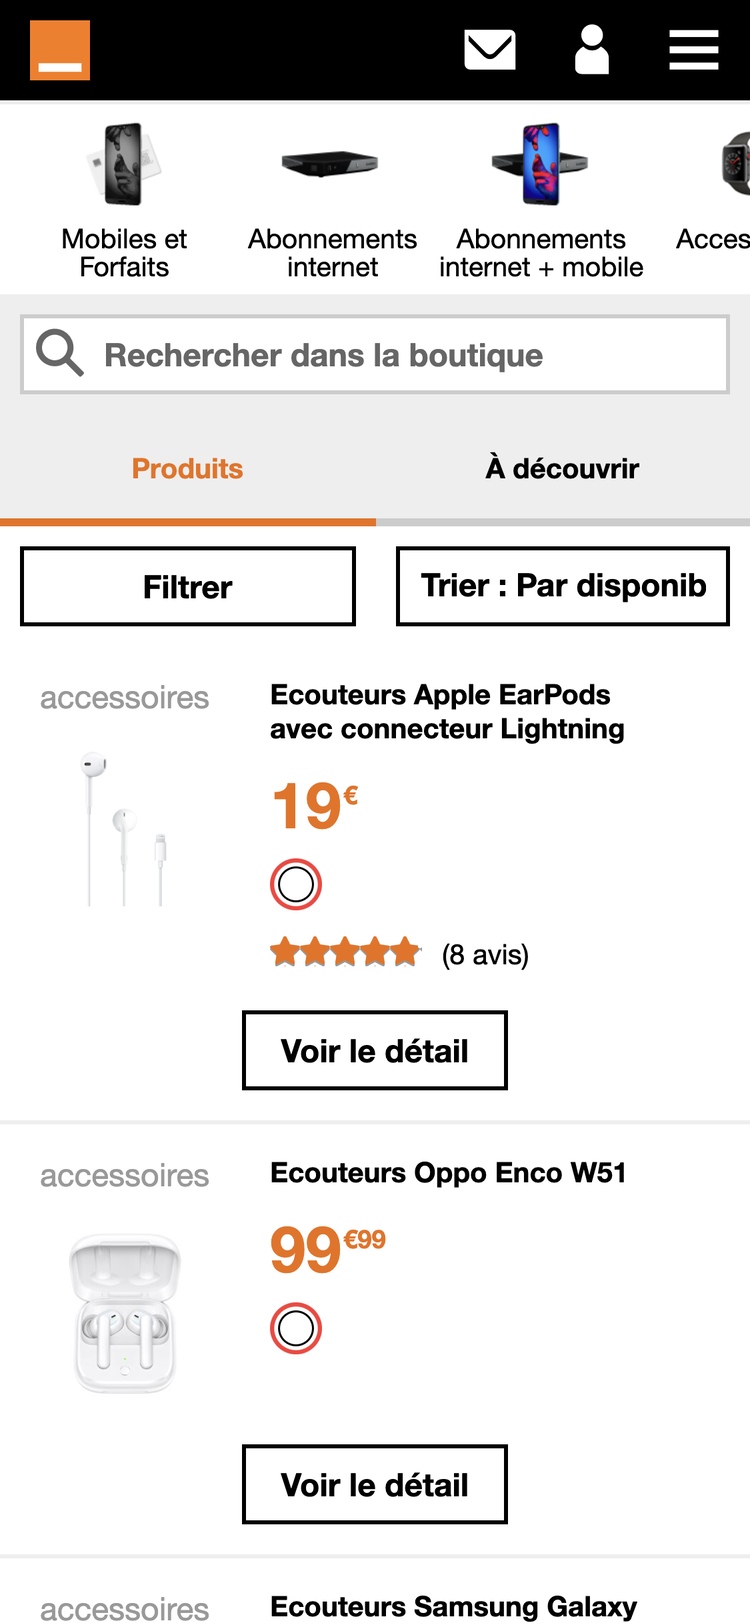Open Mobiles et Forfaits category
The width and height of the screenshot is (750, 1624).
(x=124, y=200)
